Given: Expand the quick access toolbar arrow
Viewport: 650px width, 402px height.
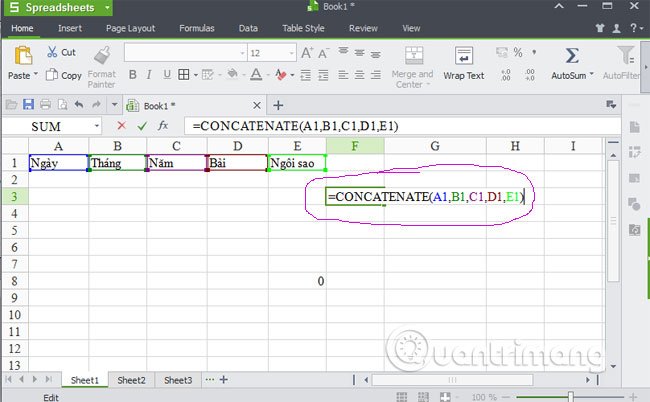Looking at the screenshot, I should [x=114, y=104].
